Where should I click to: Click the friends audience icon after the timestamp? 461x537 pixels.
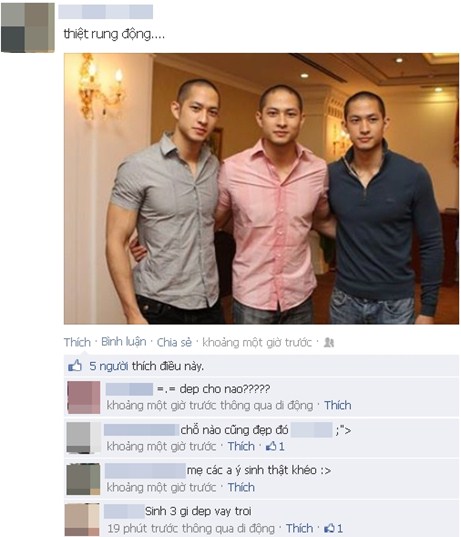[329, 342]
